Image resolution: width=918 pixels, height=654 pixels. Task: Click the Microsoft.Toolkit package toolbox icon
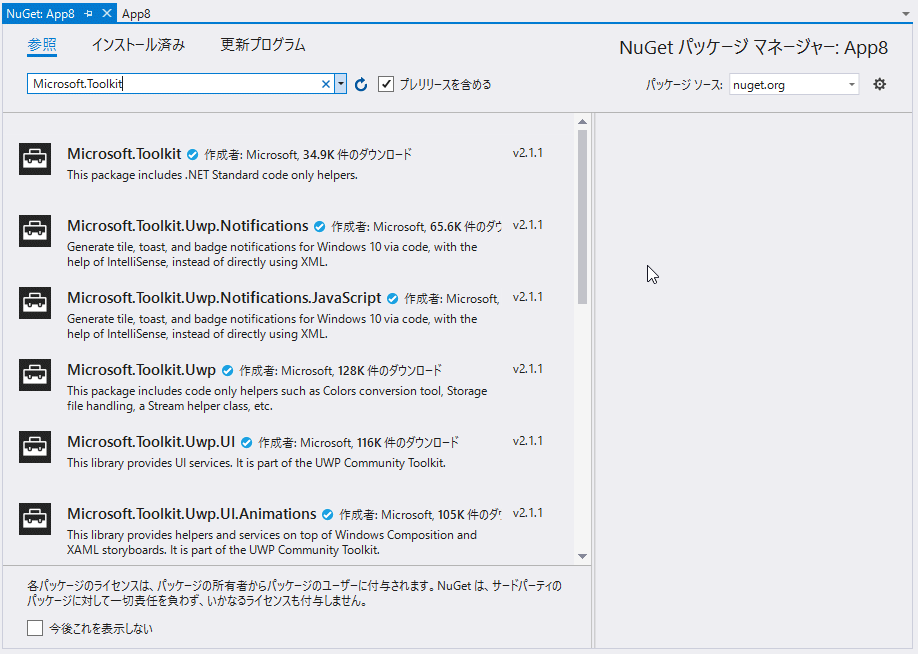point(34,158)
